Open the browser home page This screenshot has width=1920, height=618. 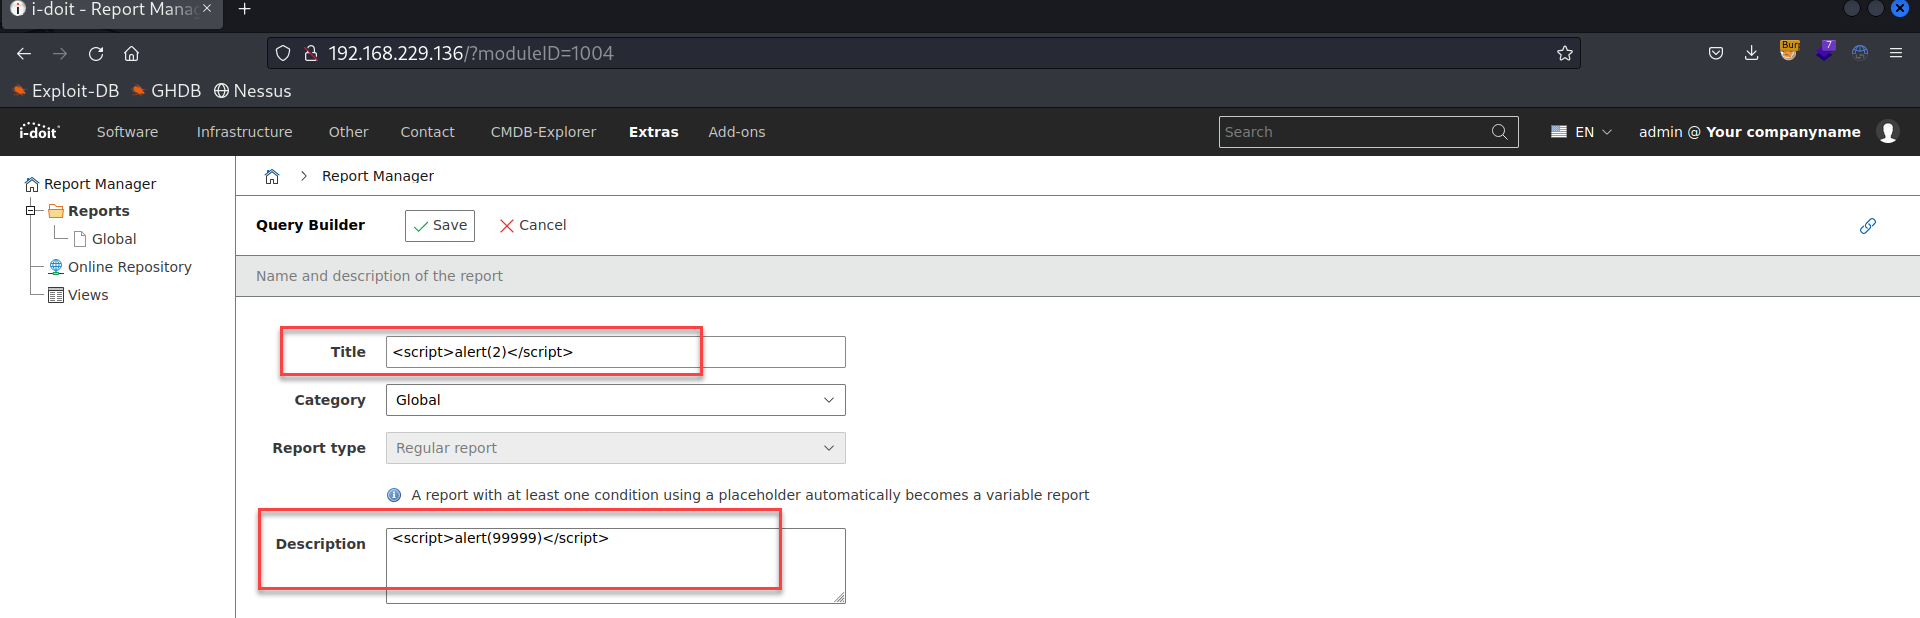pos(131,53)
